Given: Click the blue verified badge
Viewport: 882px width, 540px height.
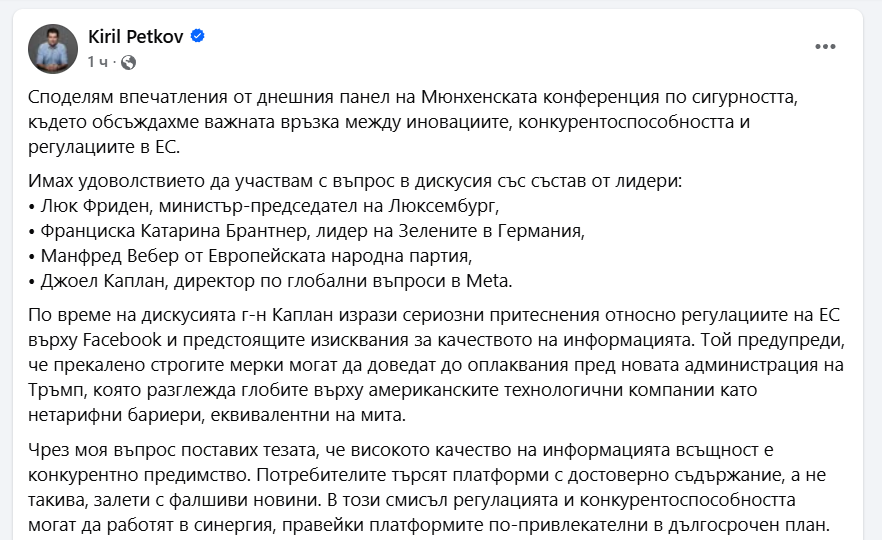Looking at the screenshot, I should (x=198, y=37).
